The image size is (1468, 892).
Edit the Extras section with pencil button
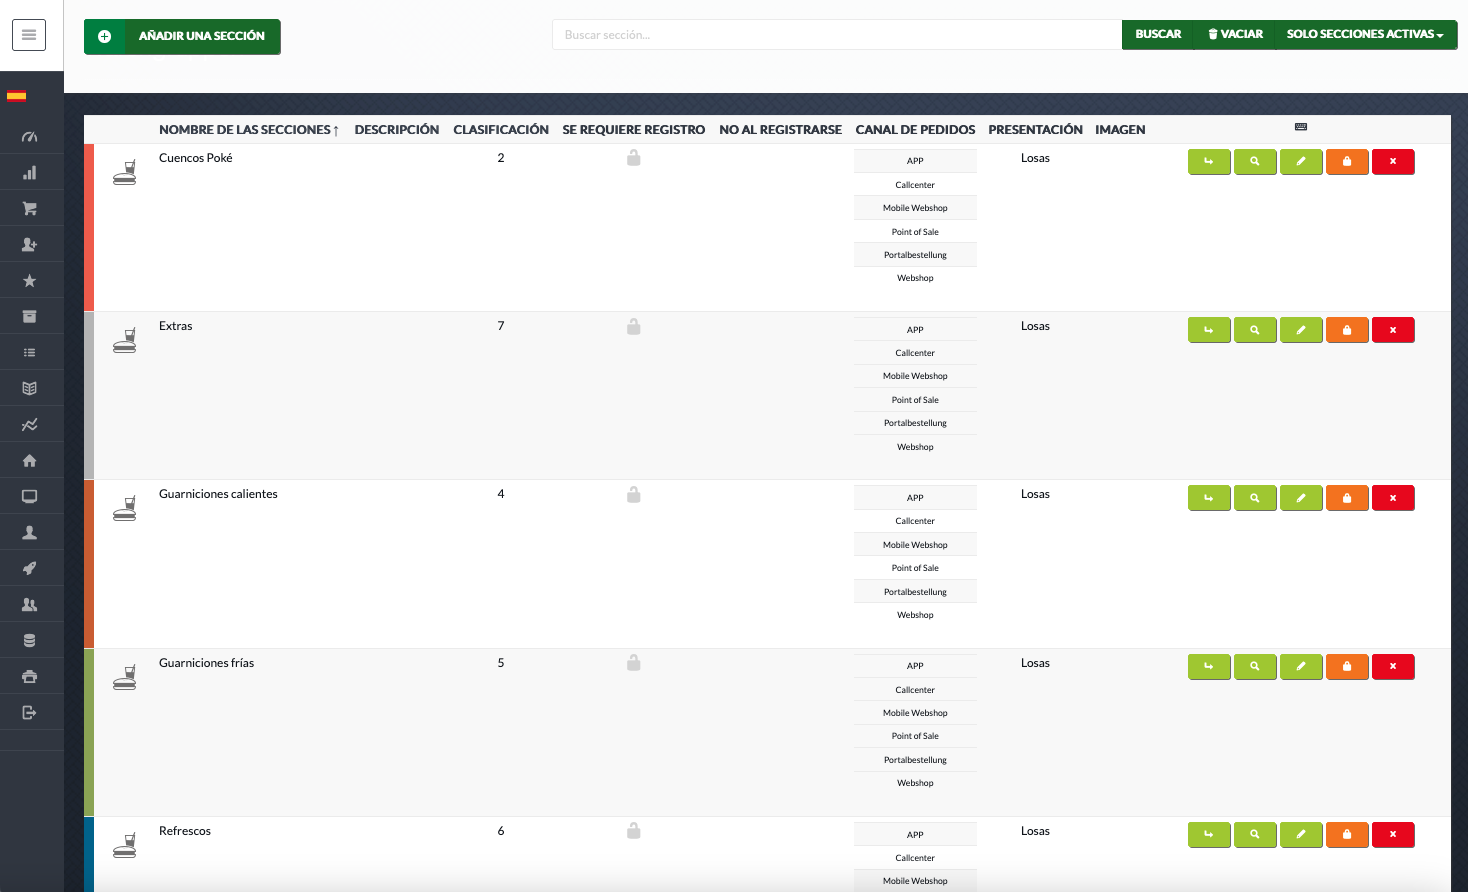pyautogui.click(x=1301, y=330)
